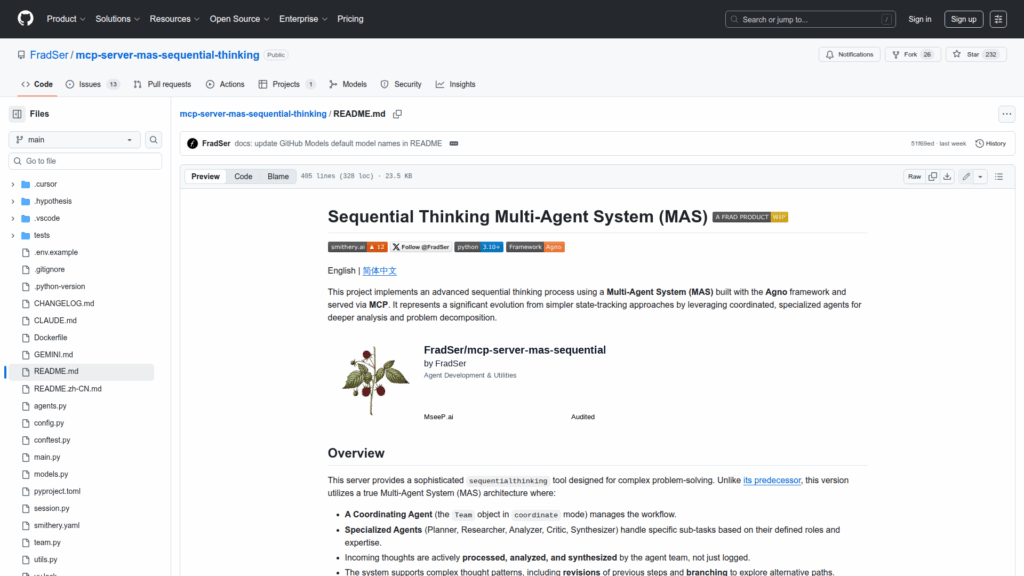Open the three-dot more options menu

pos(1006,114)
